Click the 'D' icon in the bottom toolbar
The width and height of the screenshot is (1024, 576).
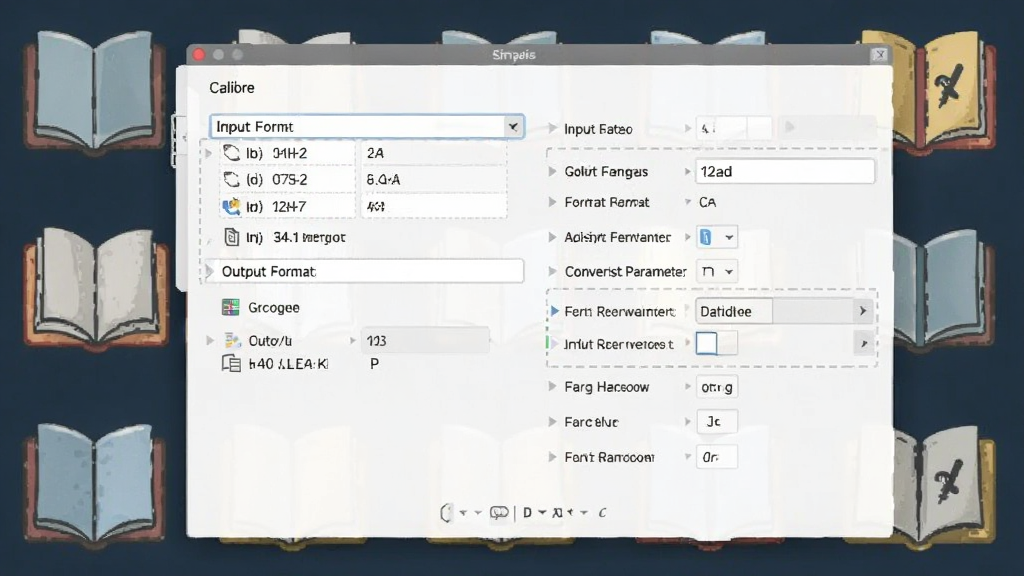[x=527, y=513]
